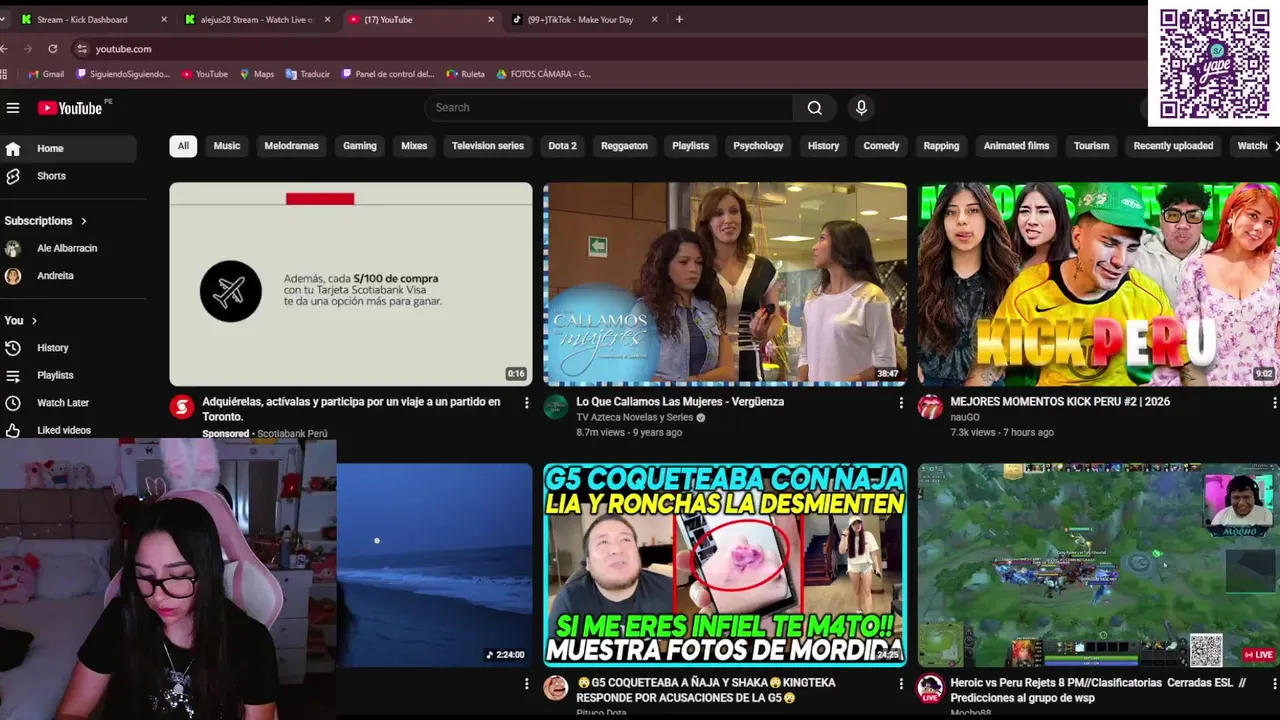
Task: Open Ale Albarracin subscription channel
Action: [68, 248]
